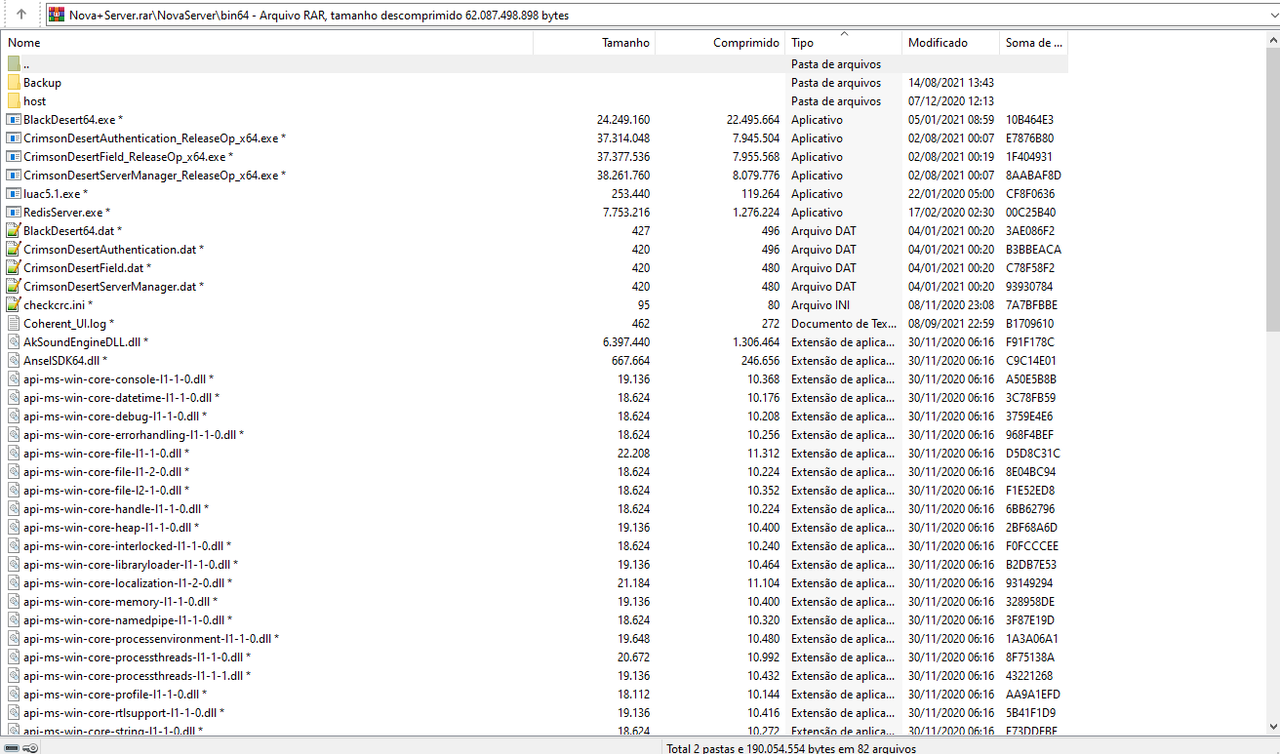This screenshot has width=1280, height=754.
Task: Click the parent folder ".." icon
Action: coord(14,64)
